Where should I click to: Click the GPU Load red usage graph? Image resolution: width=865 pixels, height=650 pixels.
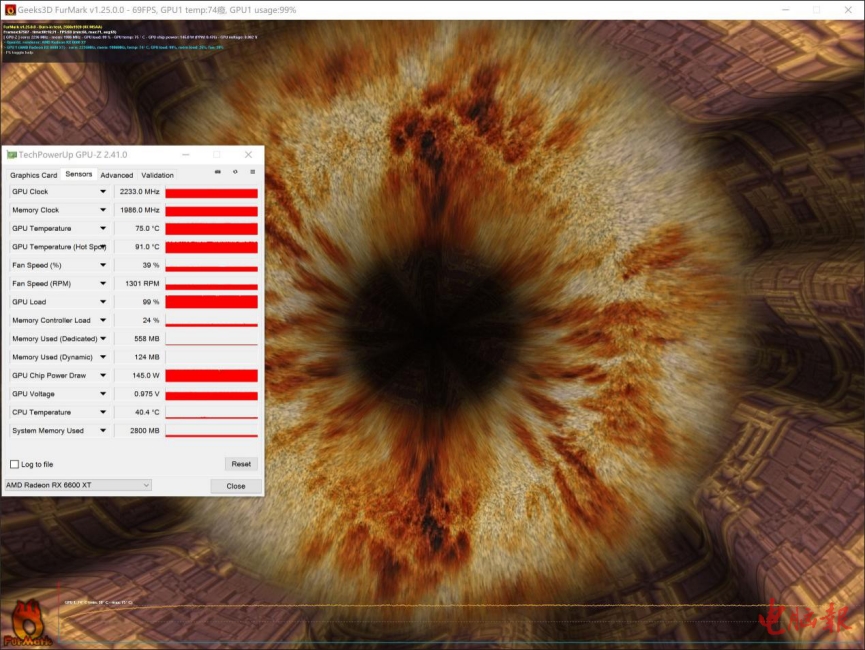[211, 302]
